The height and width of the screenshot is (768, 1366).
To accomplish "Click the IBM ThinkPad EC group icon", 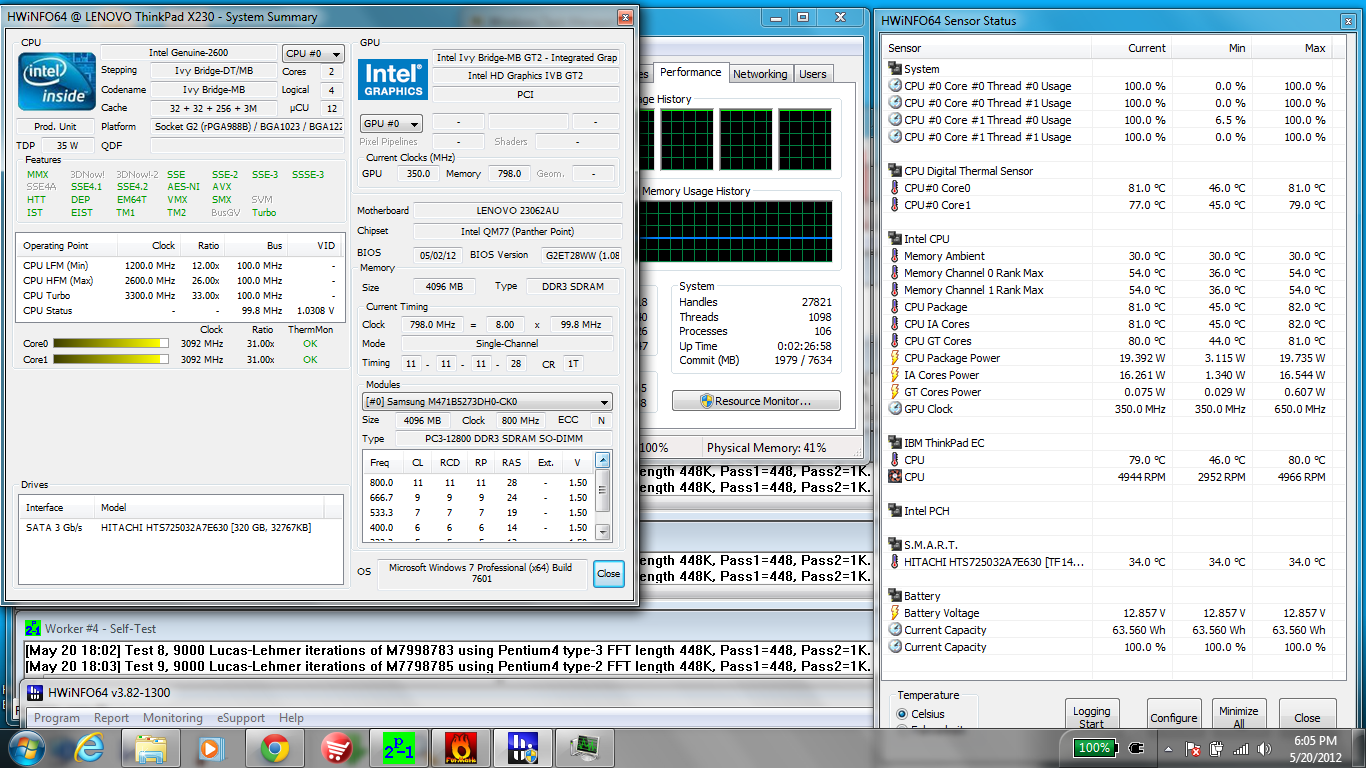I will pos(895,443).
